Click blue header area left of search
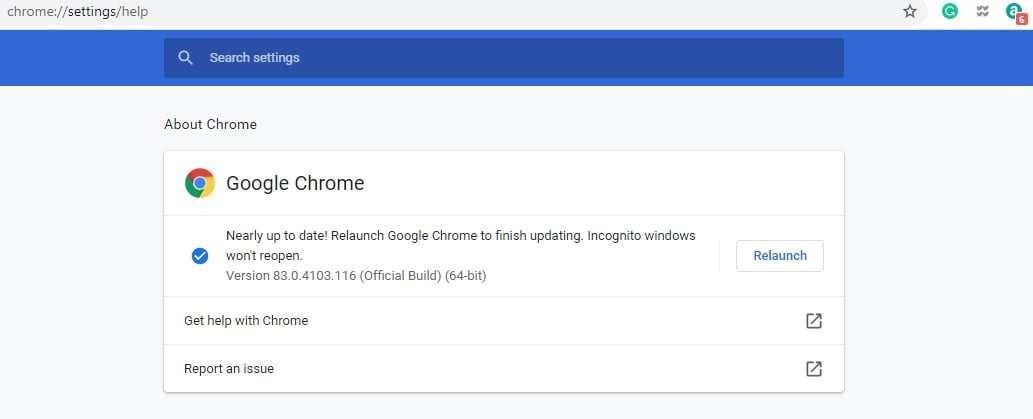 tap(80, 58)
